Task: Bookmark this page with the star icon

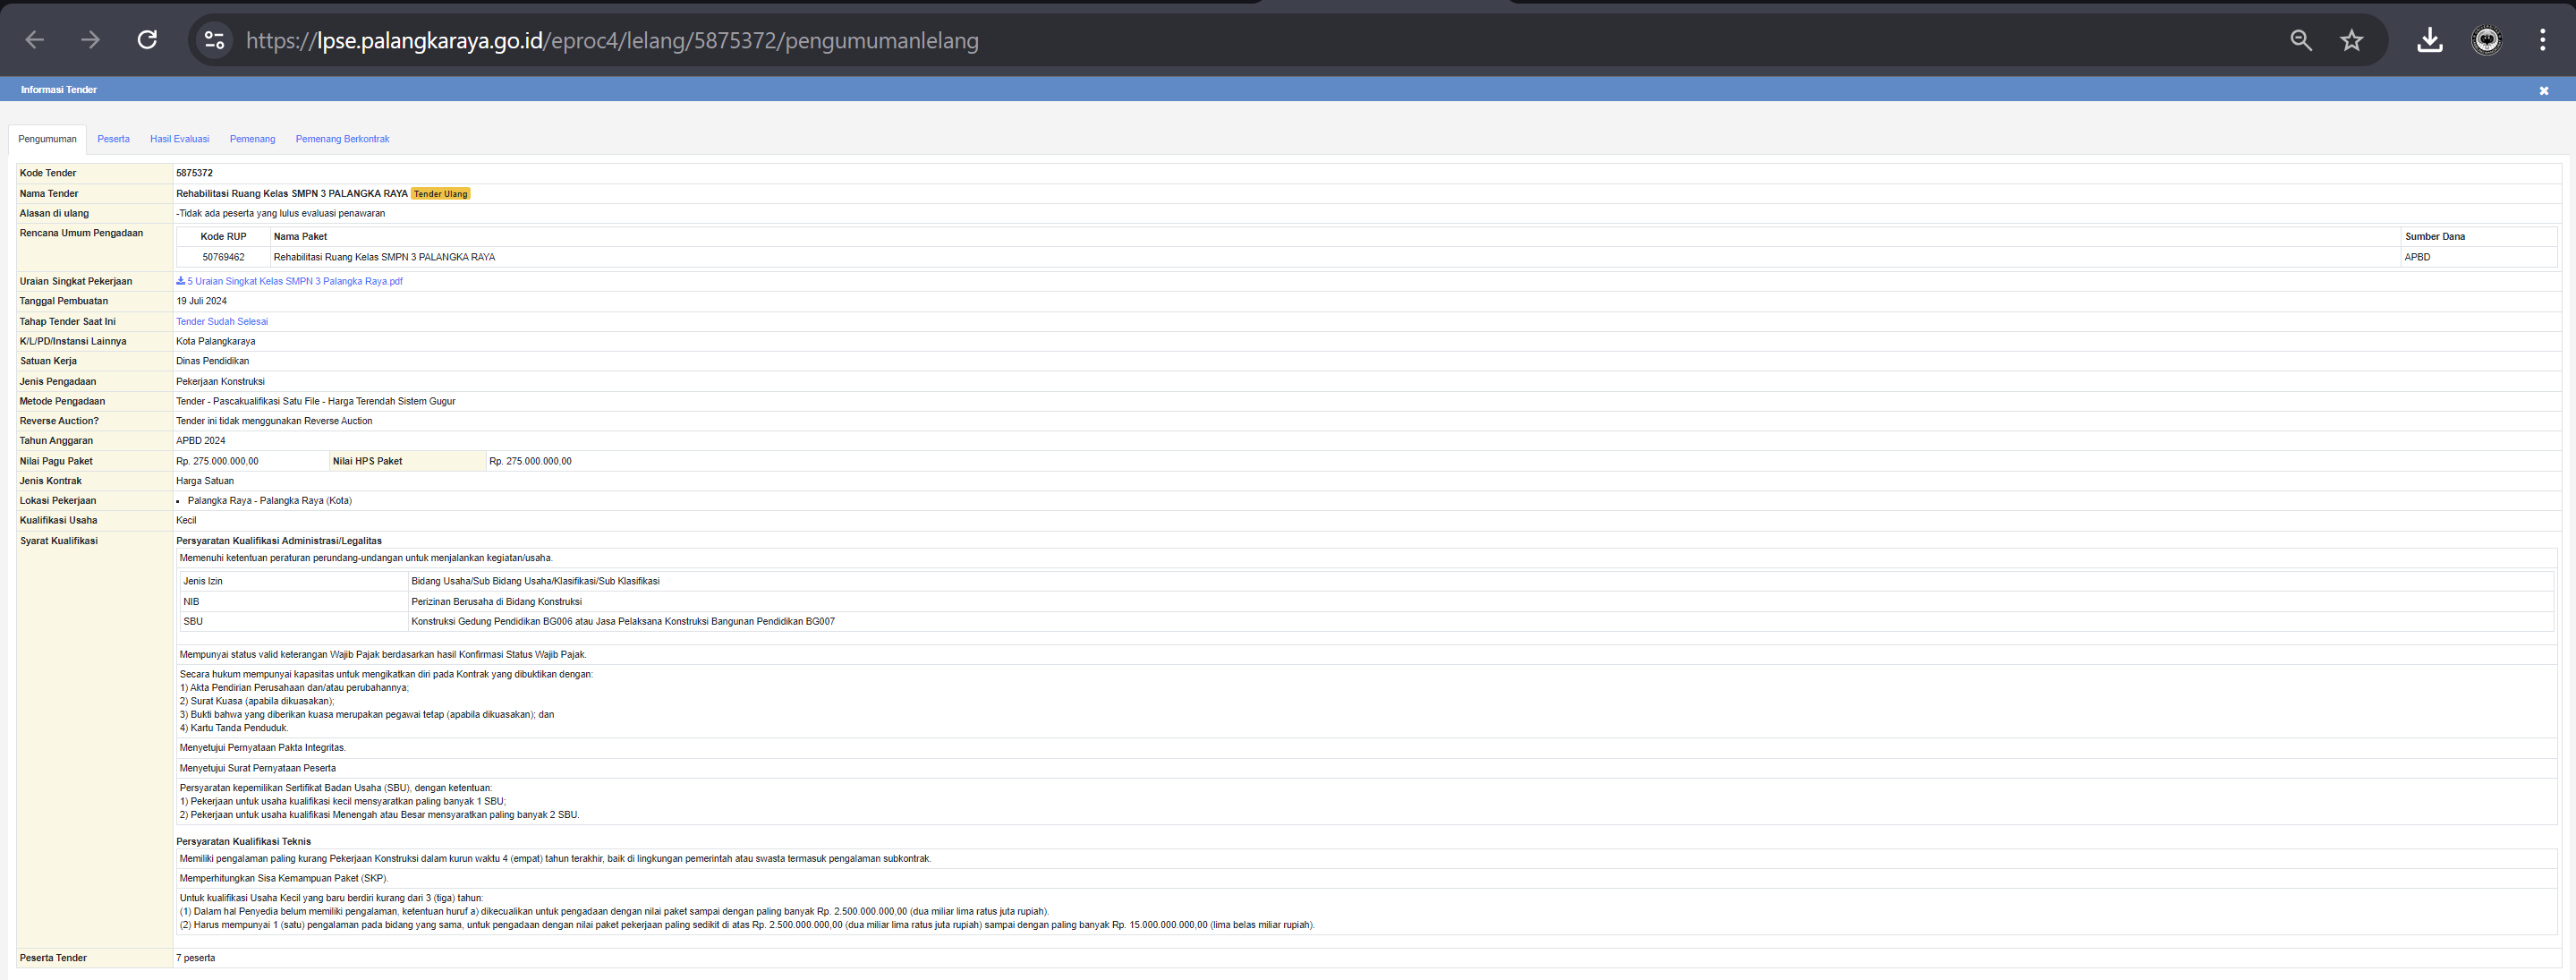Action: tap(2352, 40)
